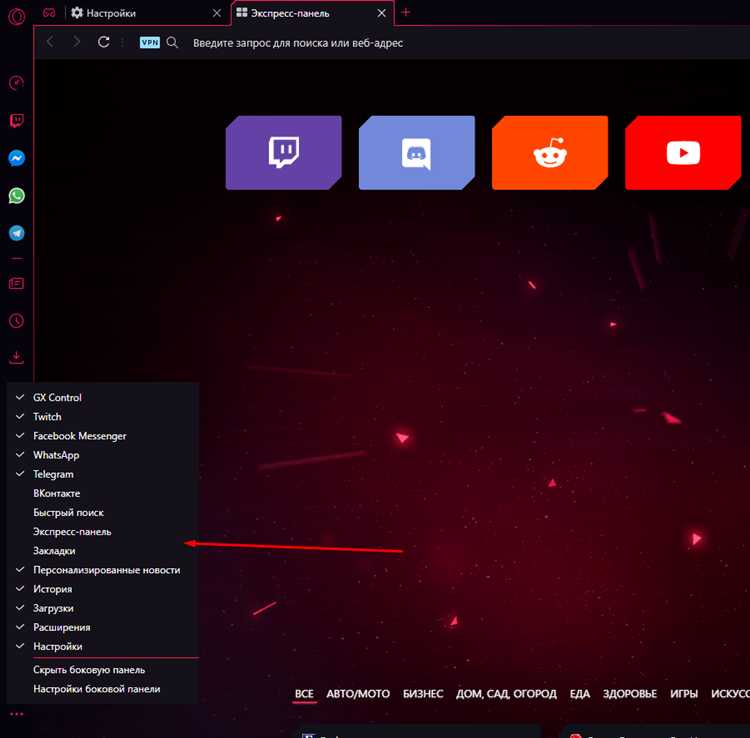Select ДОМ, САД, ОГОРОД news category
750x738 pixels.
[506, 694]
